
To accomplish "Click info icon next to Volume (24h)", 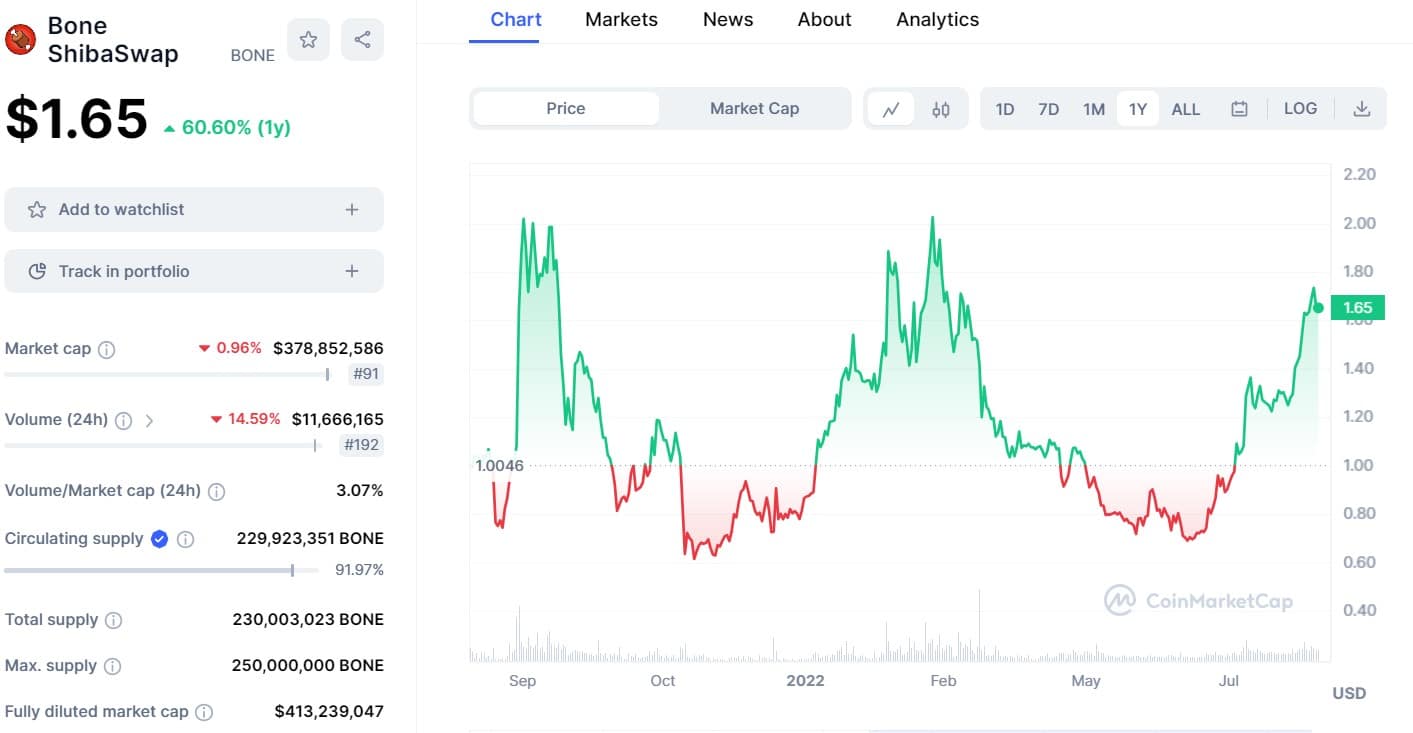I will (x=123, y=421).
